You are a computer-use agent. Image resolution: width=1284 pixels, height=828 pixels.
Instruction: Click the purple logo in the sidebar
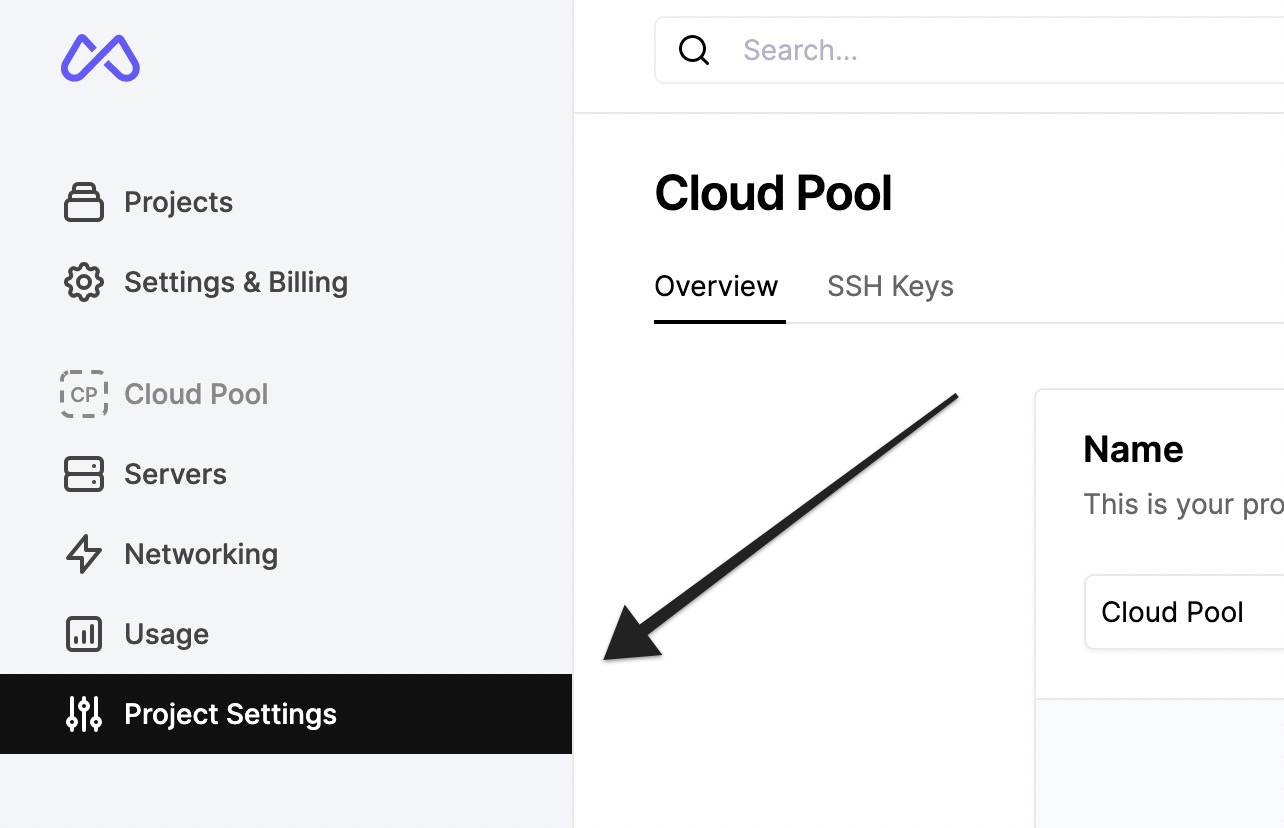100,57
